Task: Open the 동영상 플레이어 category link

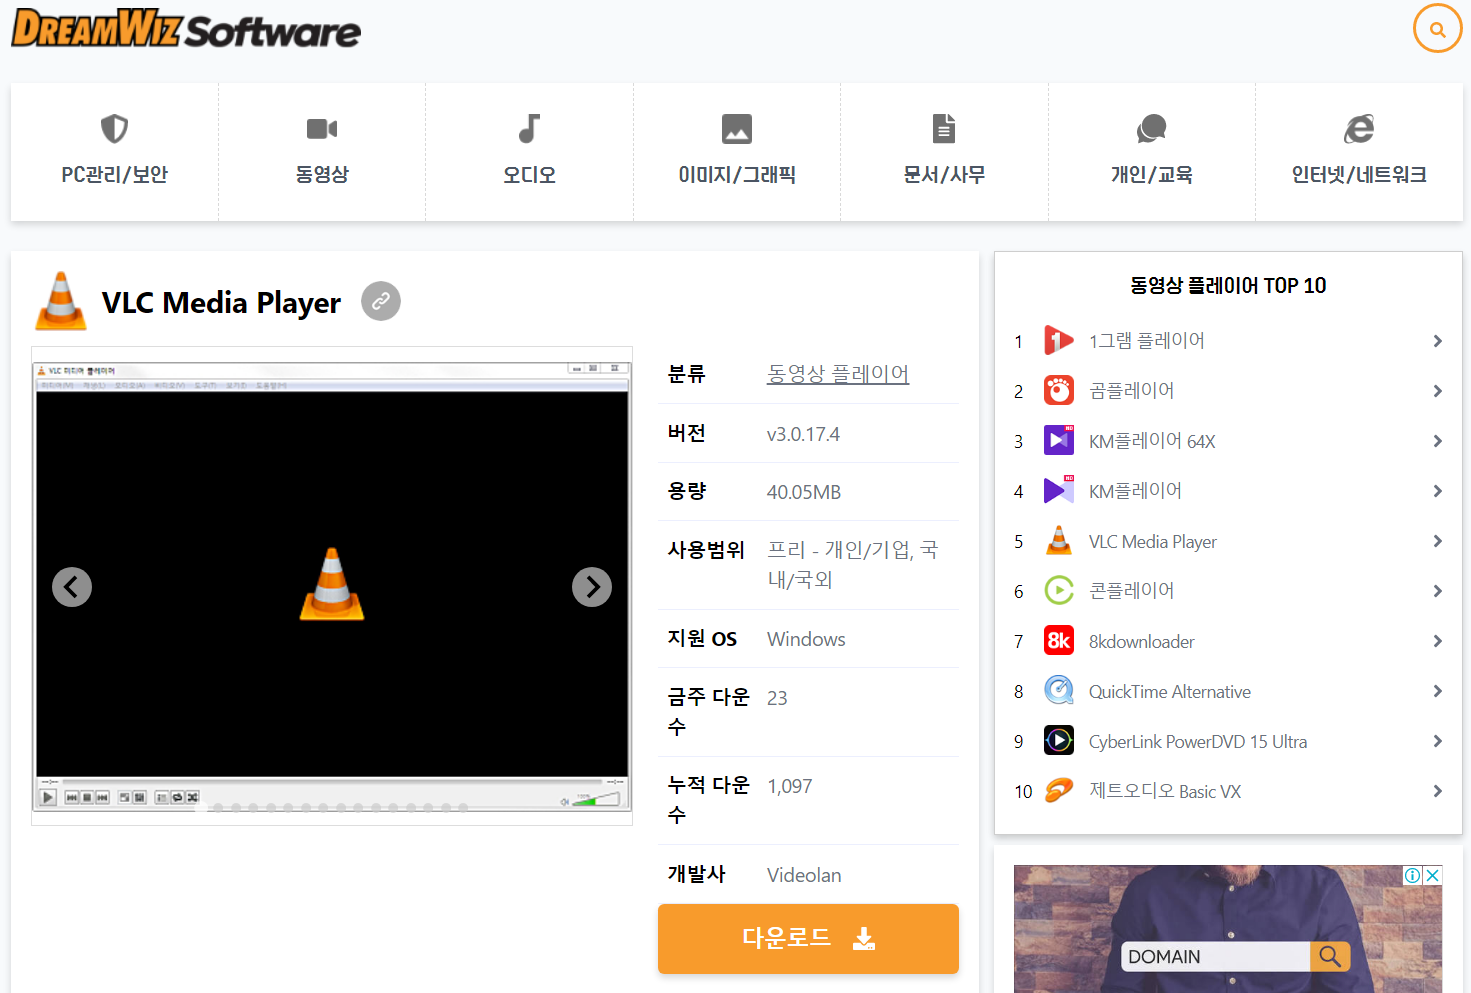Action: 838,374
